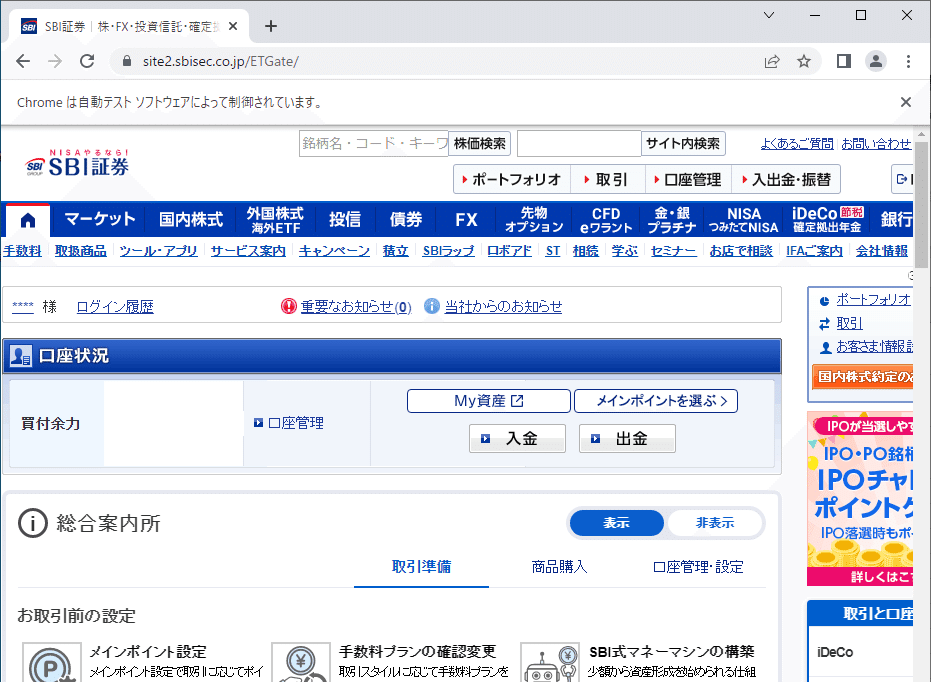Screen dimensions: 931x682
Task: Open a new browser tab
Action: [271, 26]
